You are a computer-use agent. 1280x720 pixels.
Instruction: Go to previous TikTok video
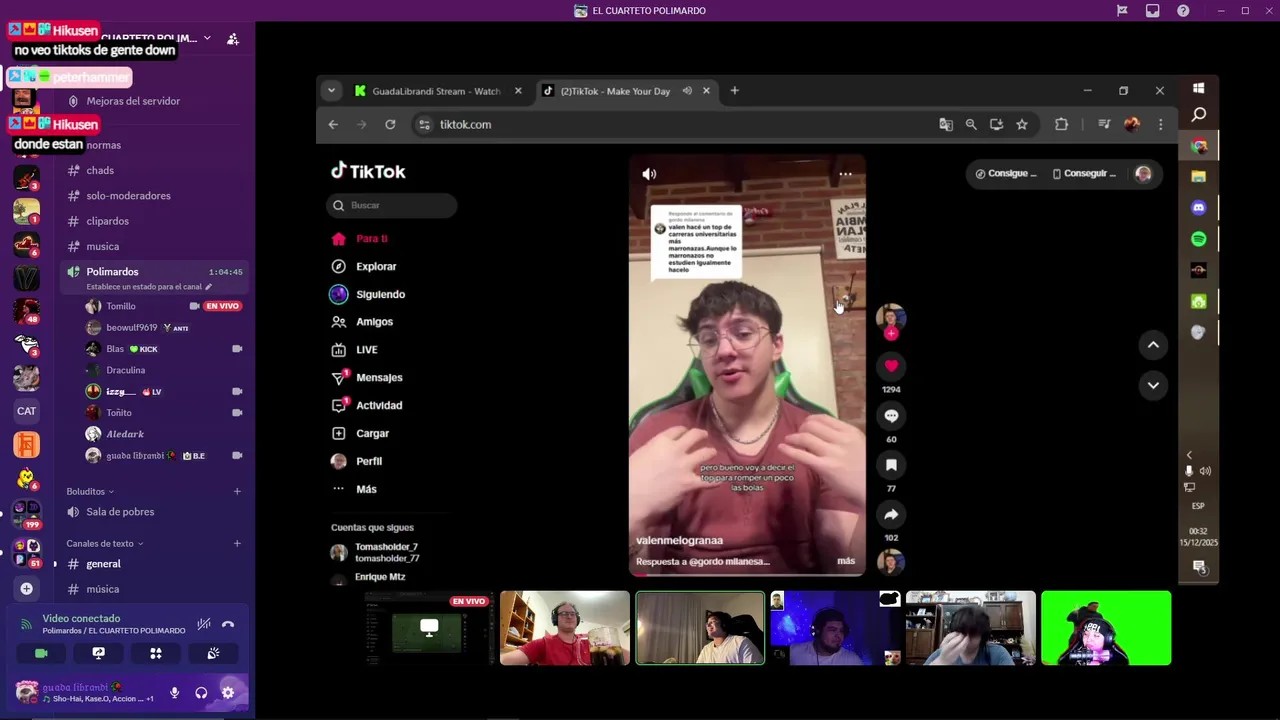coord(1153,345)
